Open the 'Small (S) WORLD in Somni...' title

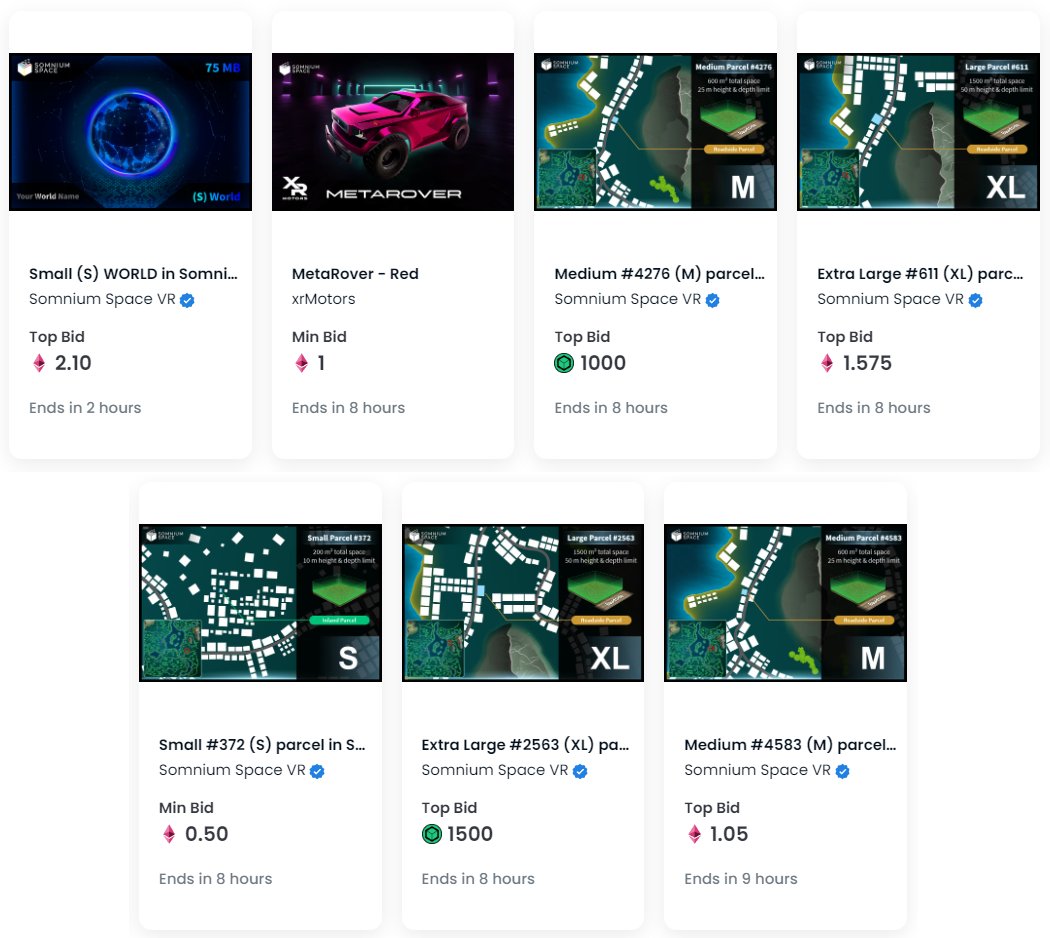(x=133, y=274)
